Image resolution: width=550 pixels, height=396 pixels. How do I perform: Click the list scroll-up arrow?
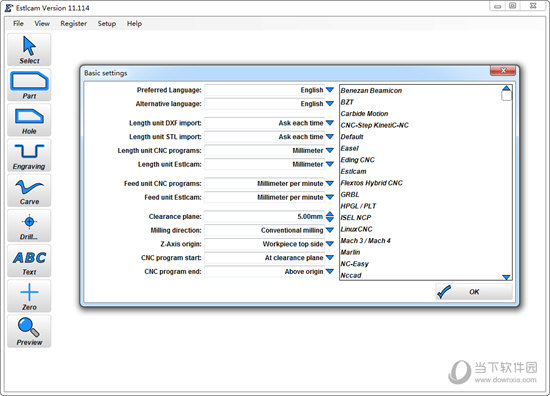coord(506,88)
